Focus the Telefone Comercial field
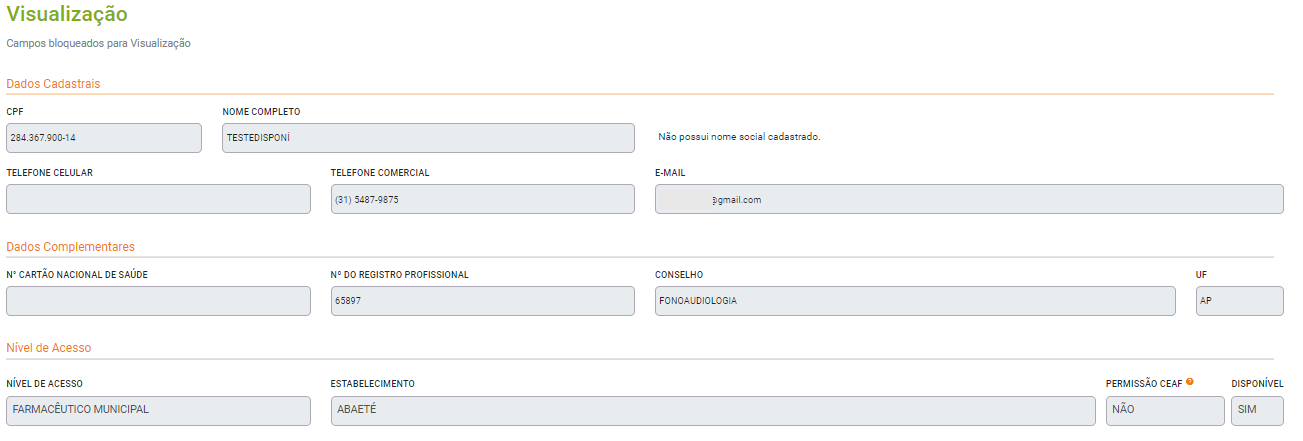The height and width of the screenshot is (441, 1303). point(482,199)
